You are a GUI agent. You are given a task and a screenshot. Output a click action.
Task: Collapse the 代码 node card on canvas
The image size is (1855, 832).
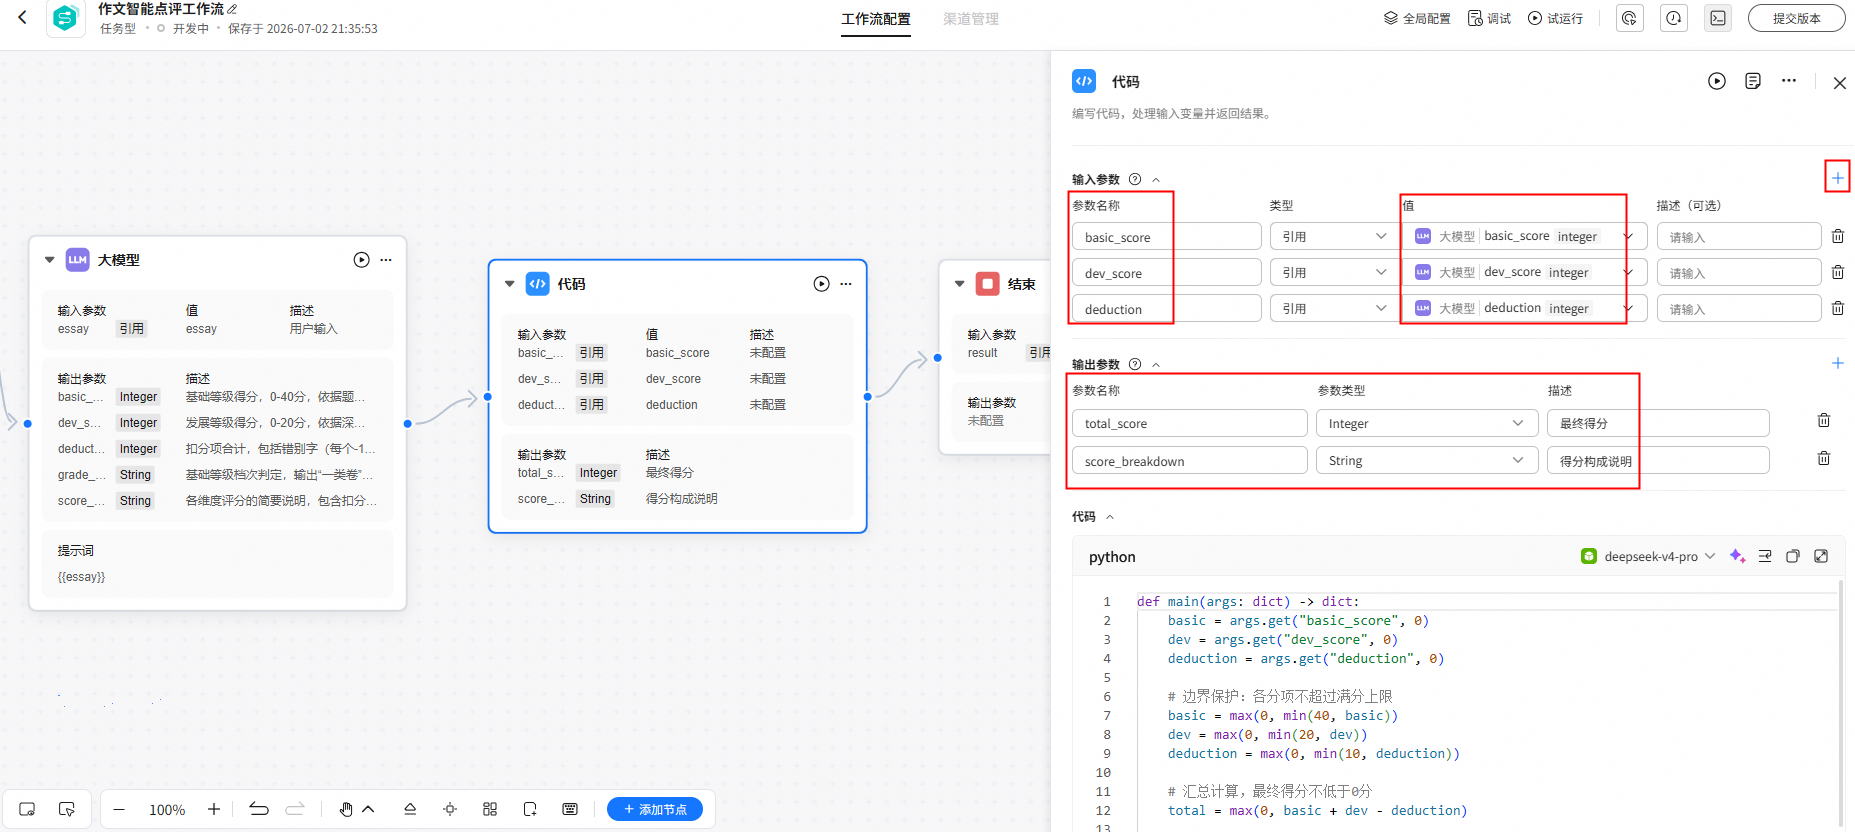(510, 284)
